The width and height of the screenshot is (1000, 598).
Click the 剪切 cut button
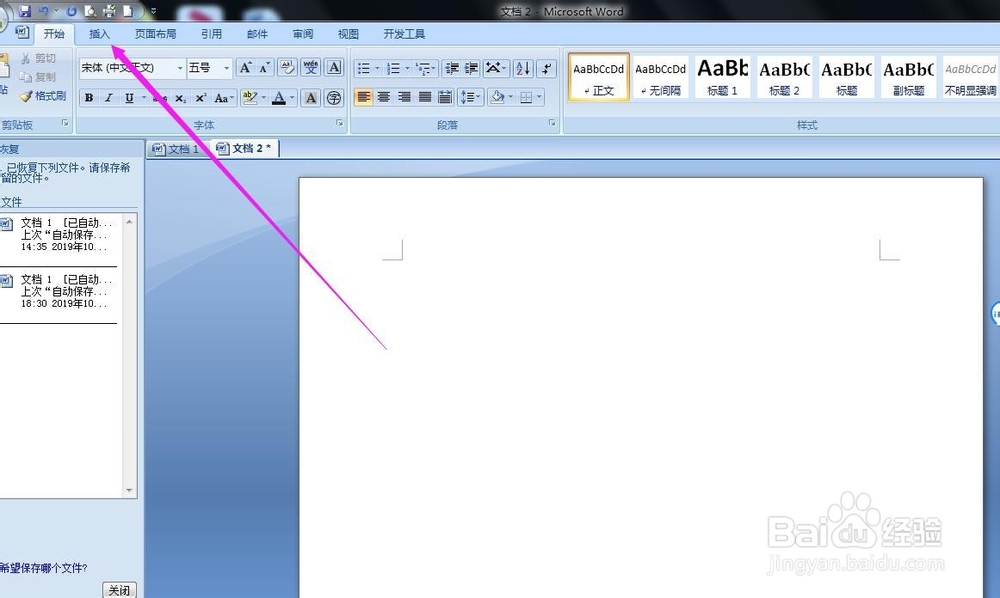click(38, 59)
